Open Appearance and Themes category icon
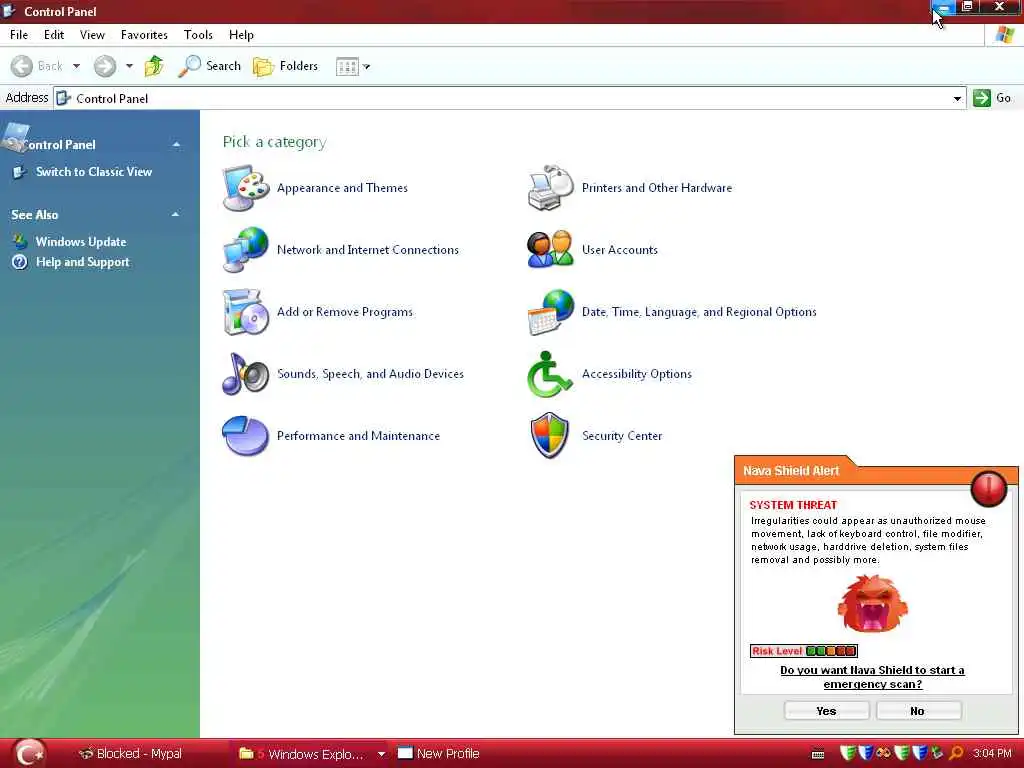The width and height of the screenshot is (1024, 768). [x=246, y=188]
